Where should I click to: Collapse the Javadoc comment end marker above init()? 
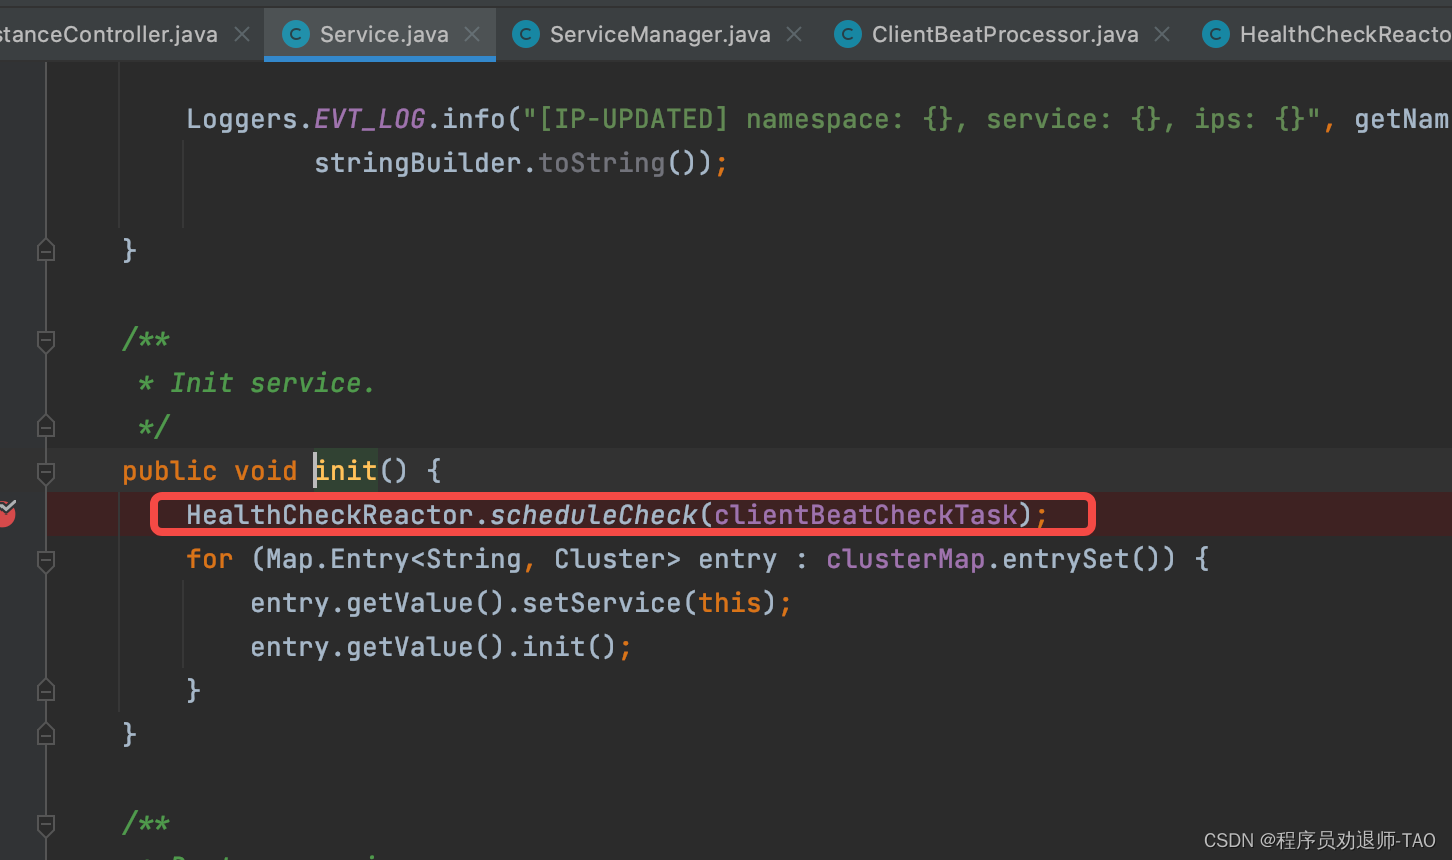click(46, 427)
